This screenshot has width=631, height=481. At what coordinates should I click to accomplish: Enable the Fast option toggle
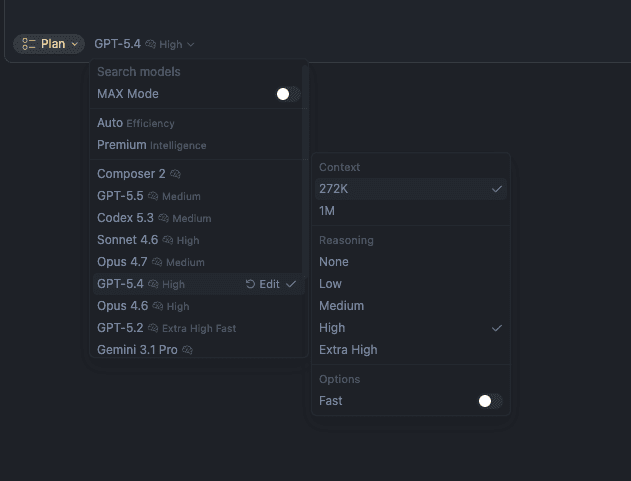[x=490, y=401]
